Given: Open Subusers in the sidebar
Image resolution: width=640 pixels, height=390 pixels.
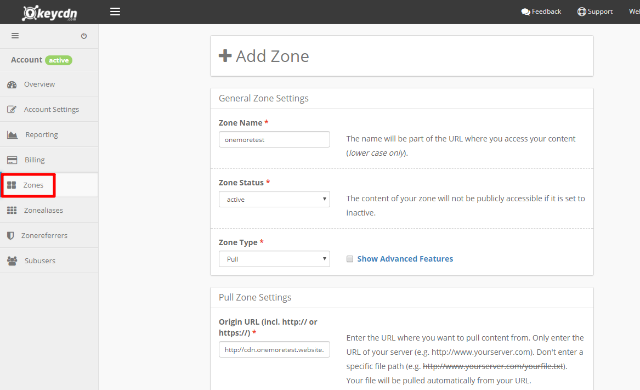Looking at the screenshot, I should pos(49,261).
